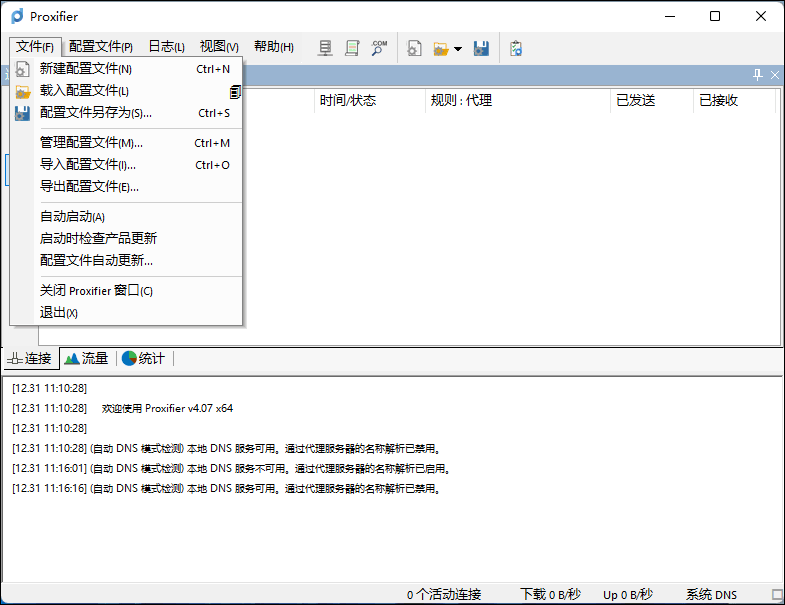Expand the open profile dropdown arrow in toolbar
785x605 pixels.
tap(457, 48)
